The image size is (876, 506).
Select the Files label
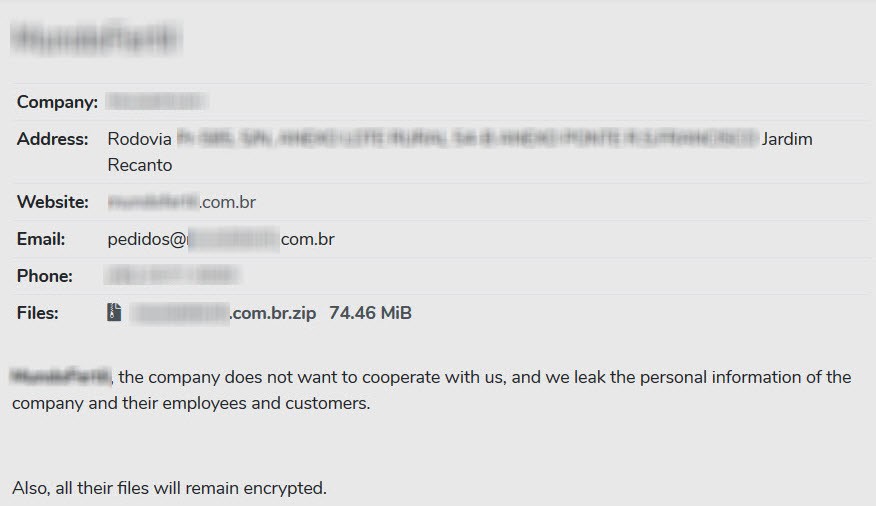tap(38, 313)
